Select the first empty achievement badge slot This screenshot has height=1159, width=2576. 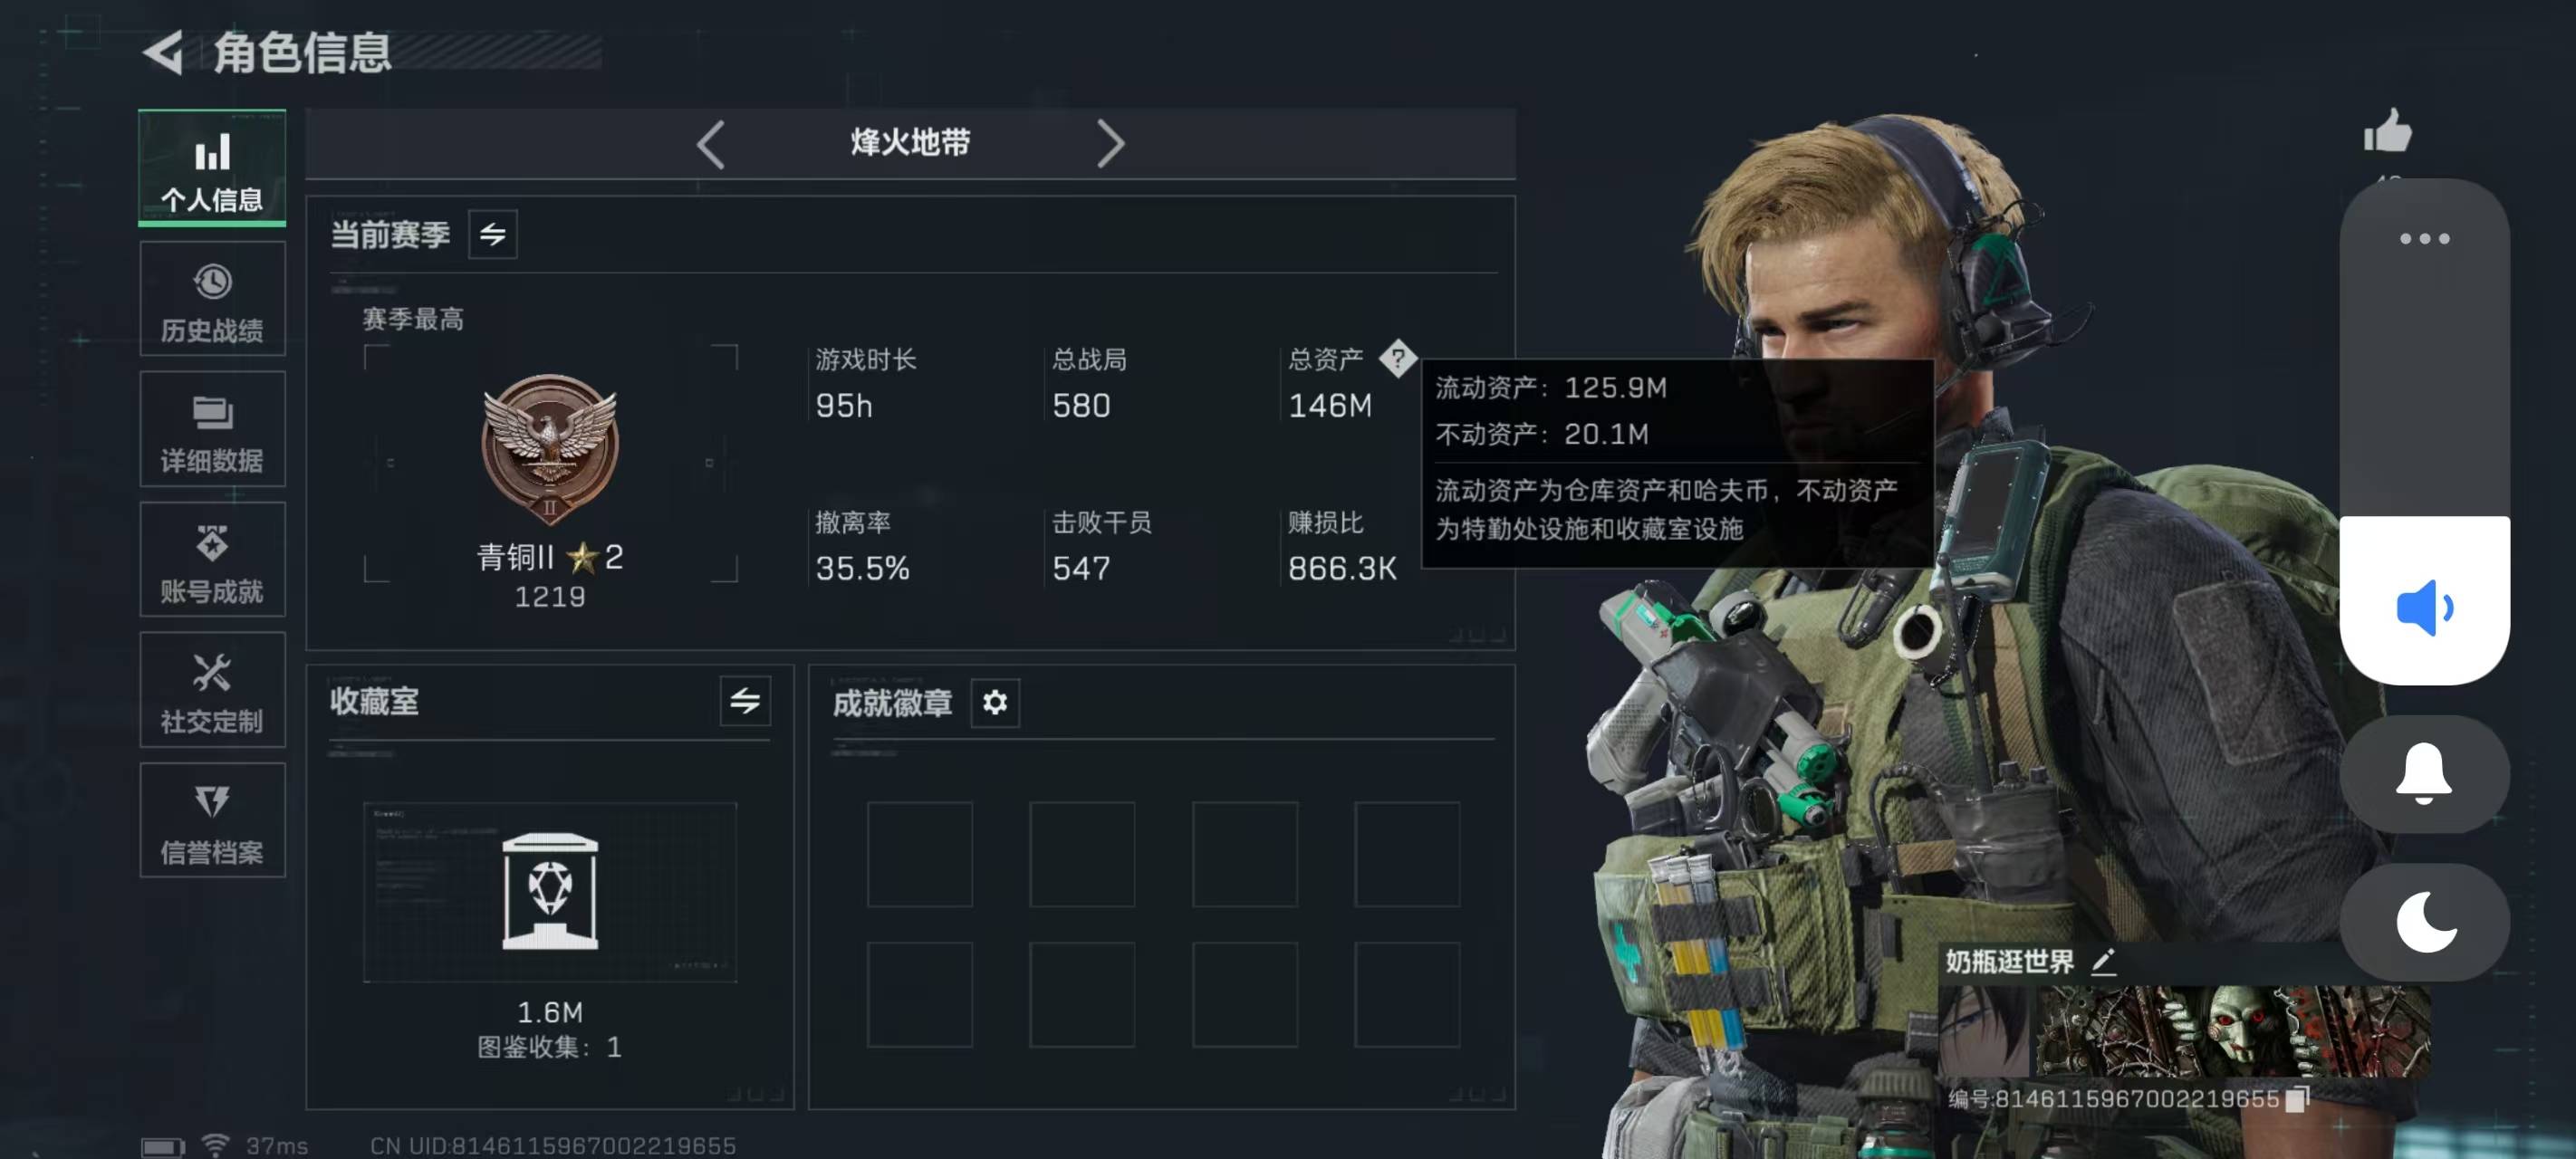pyautogui.click(x=920, y=854)
